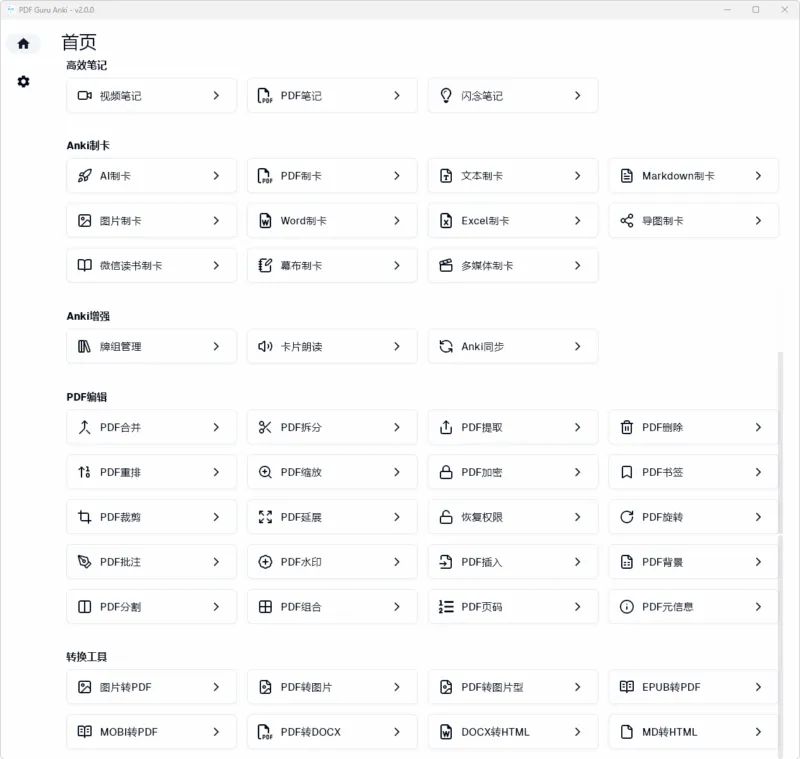Click the Excel file icon for Excel制卡
Image resolution: width=800 pixels, height=759 pixels.
point(446,221)
